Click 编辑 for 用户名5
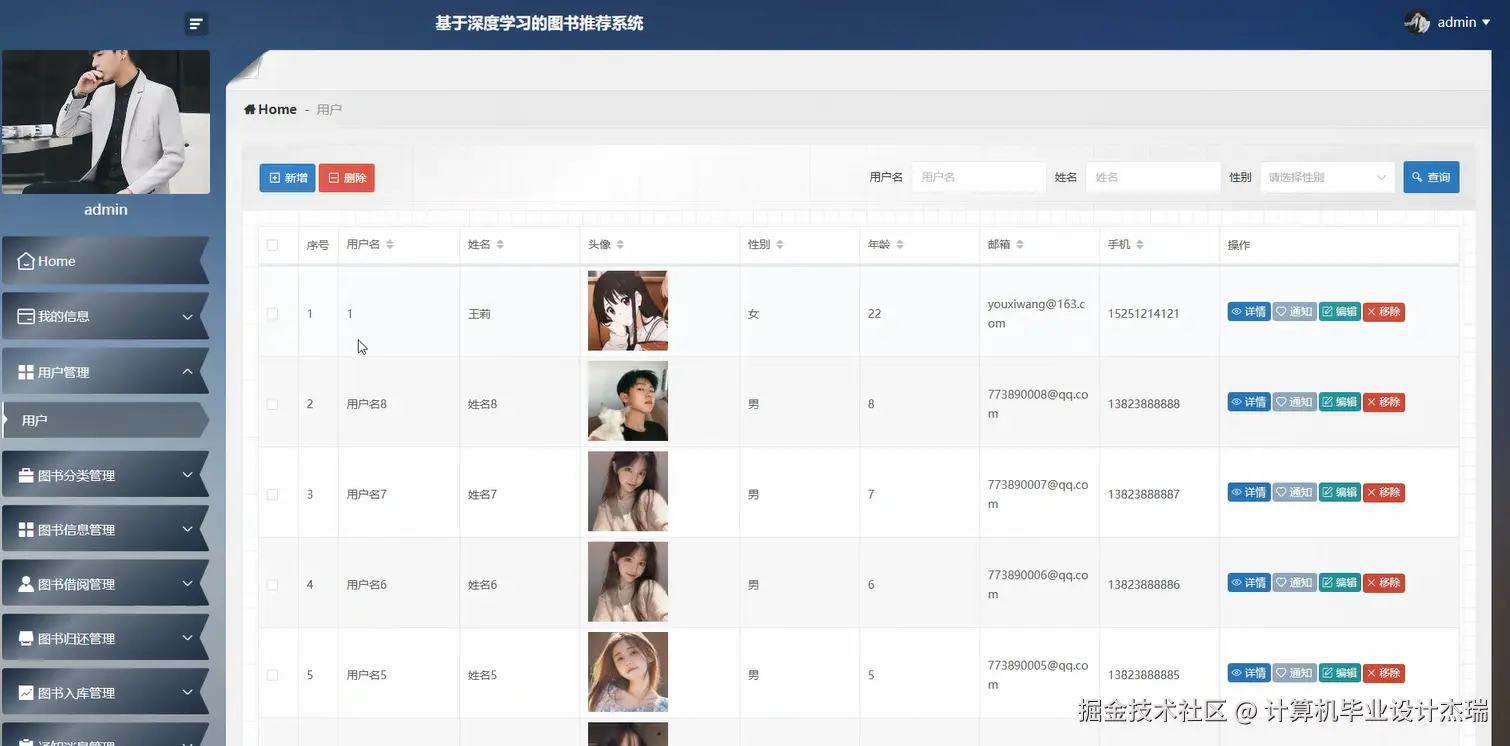The height and width of the screenshot is (746, 1510). click(x=1340, y=672)
